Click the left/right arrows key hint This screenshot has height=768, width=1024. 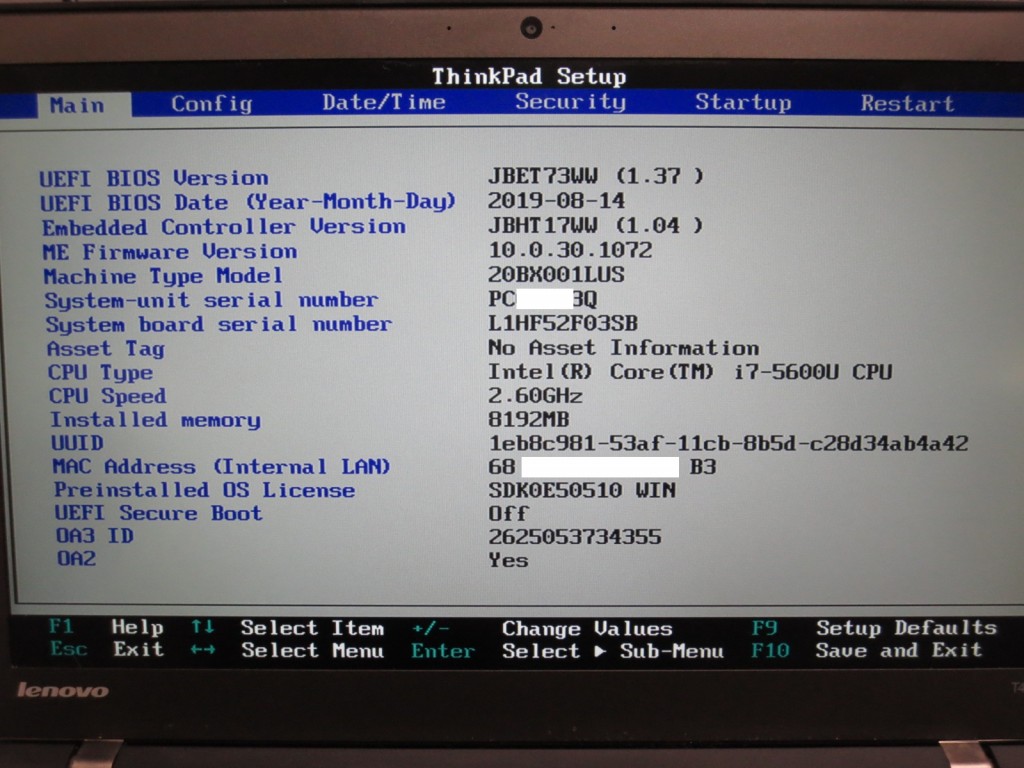click(x=202, y=650)
